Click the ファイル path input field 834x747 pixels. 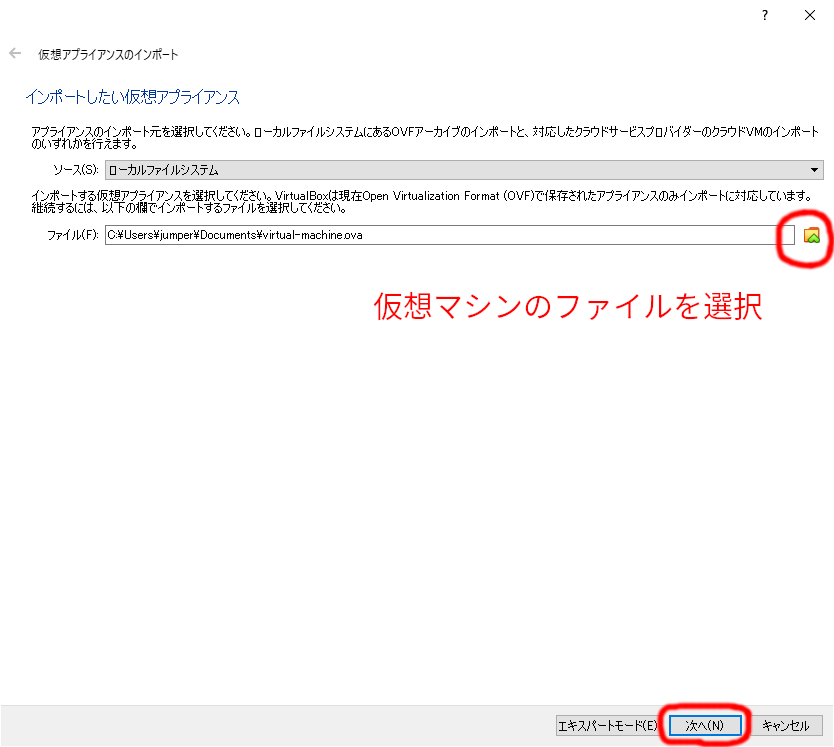point(449,235)
